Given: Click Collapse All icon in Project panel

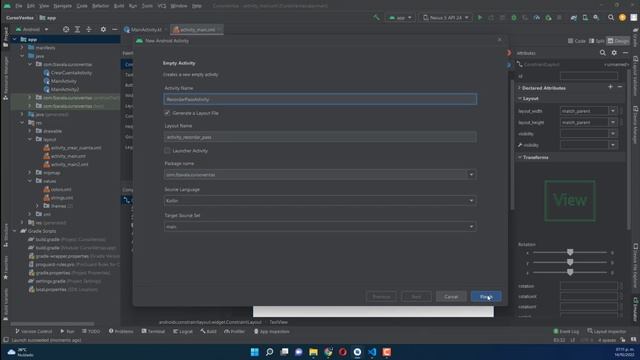Looking at the screenshot, I should (89, 29).
